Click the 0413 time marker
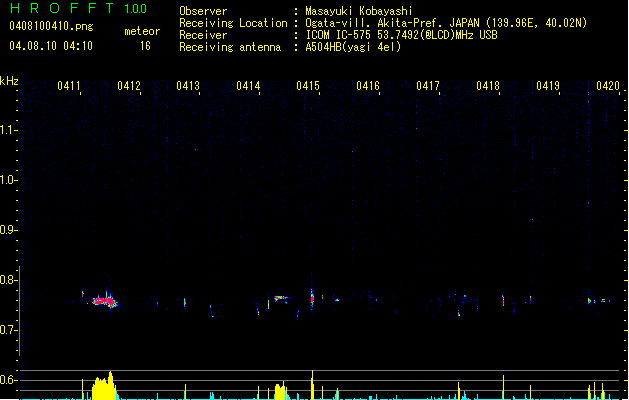Image resolution: width=629 pixels, height=400 pixels. coord(188,86)
